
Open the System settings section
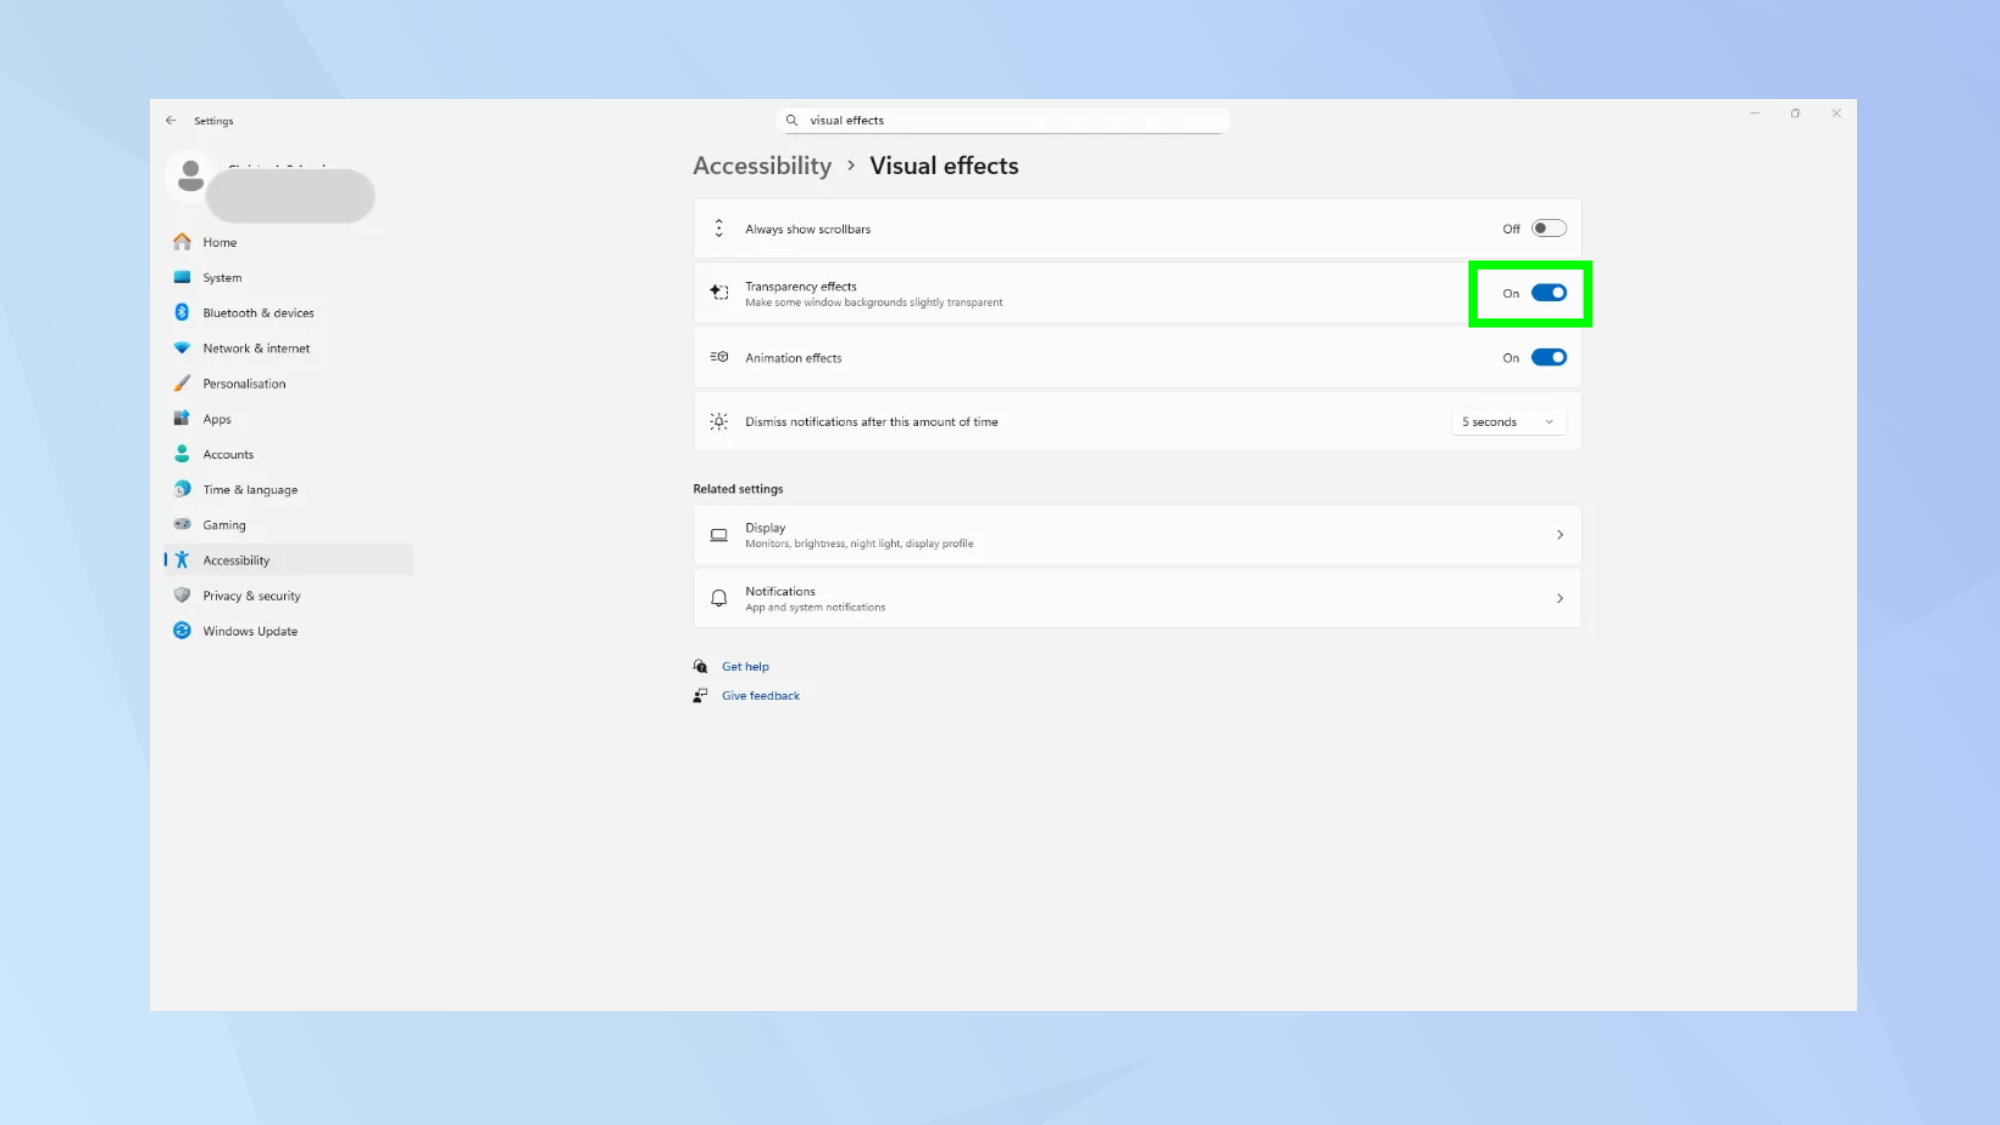pos(221,277)
